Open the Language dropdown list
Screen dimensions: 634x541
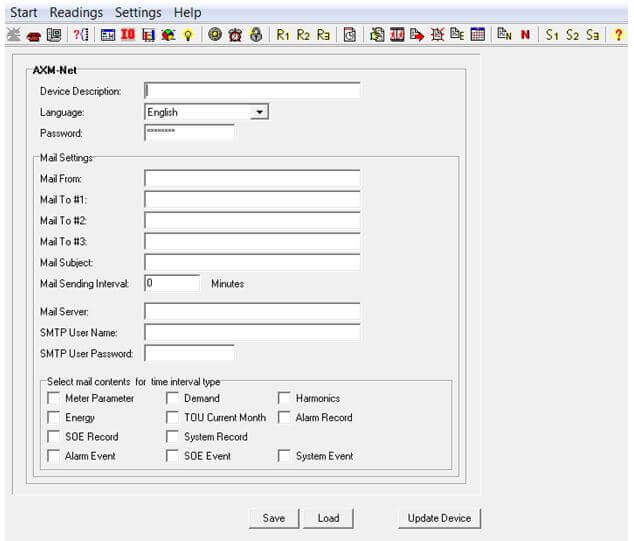pyautogui.click(x=260, y=112)
